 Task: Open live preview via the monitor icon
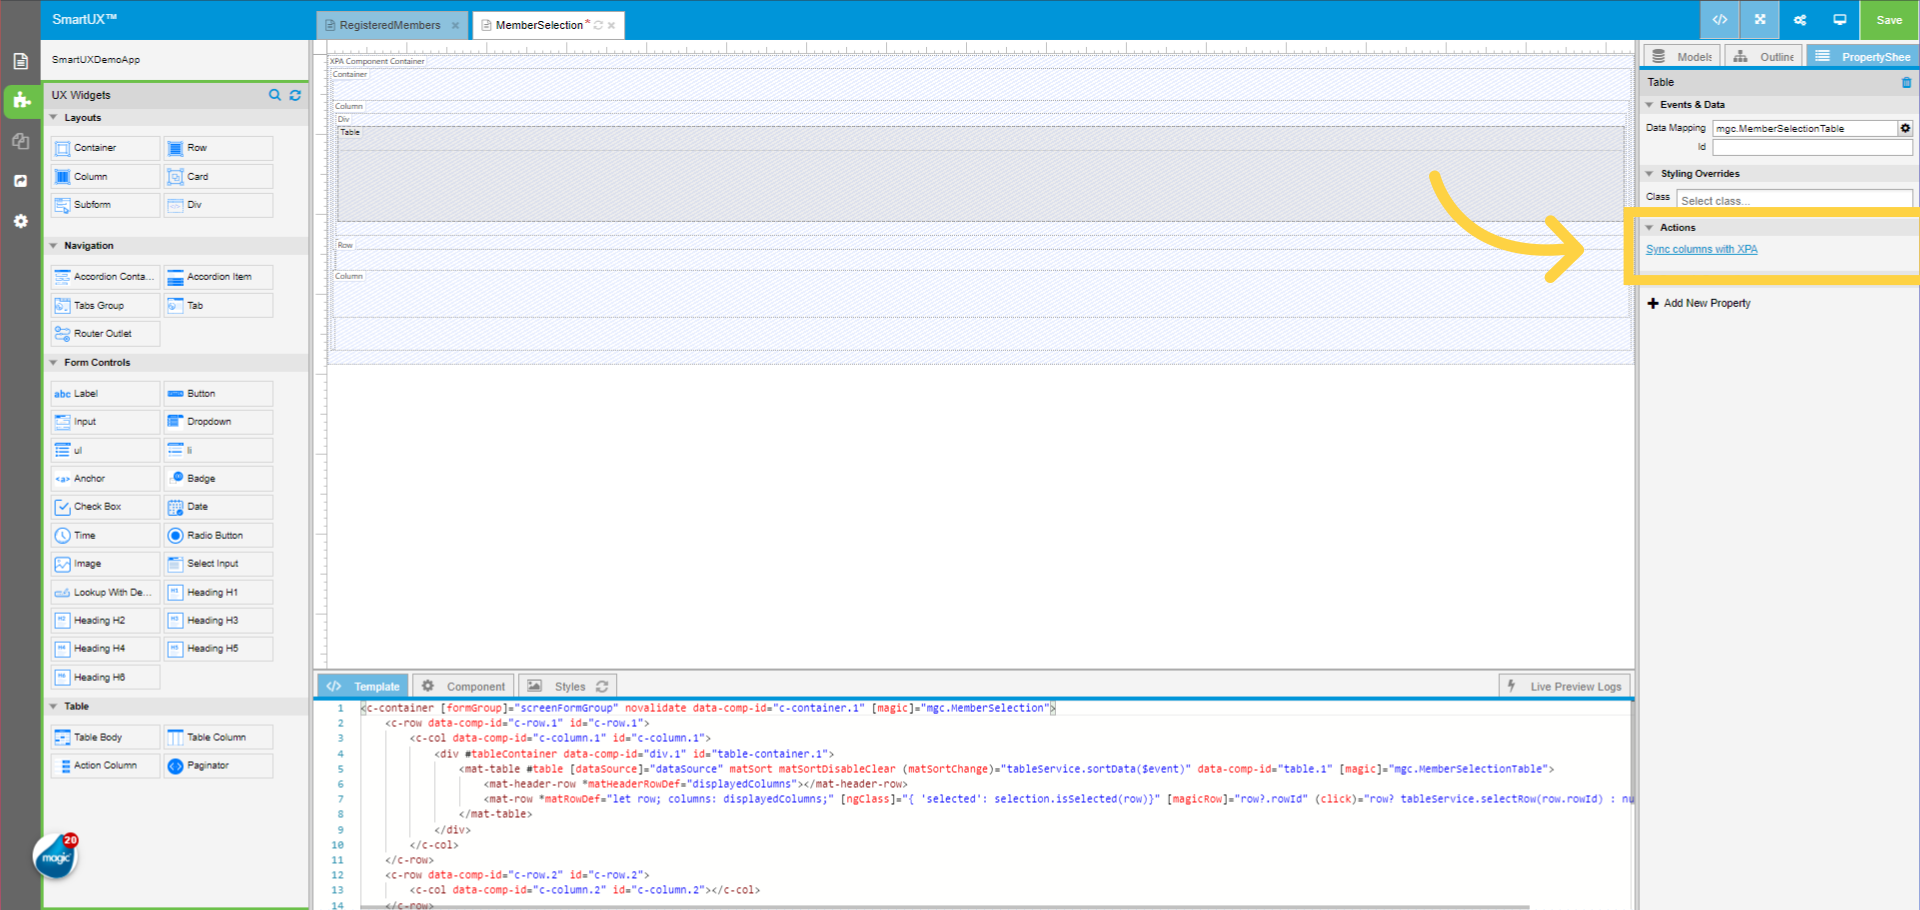(1840, 19)
